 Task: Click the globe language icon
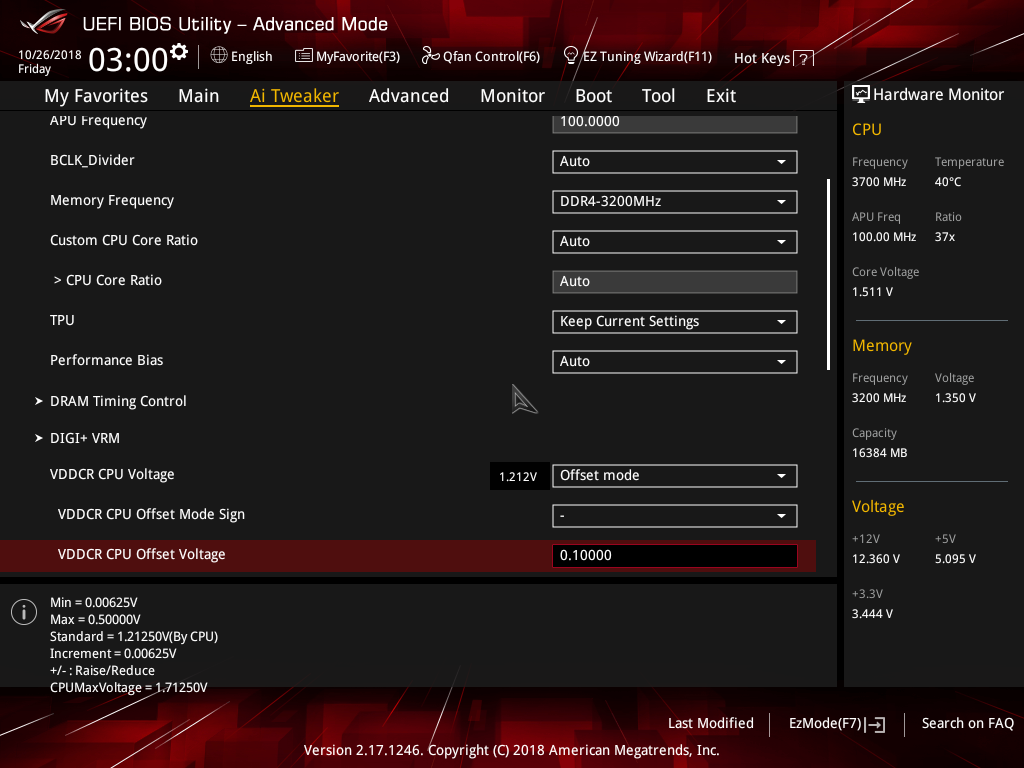click(219, 56)
